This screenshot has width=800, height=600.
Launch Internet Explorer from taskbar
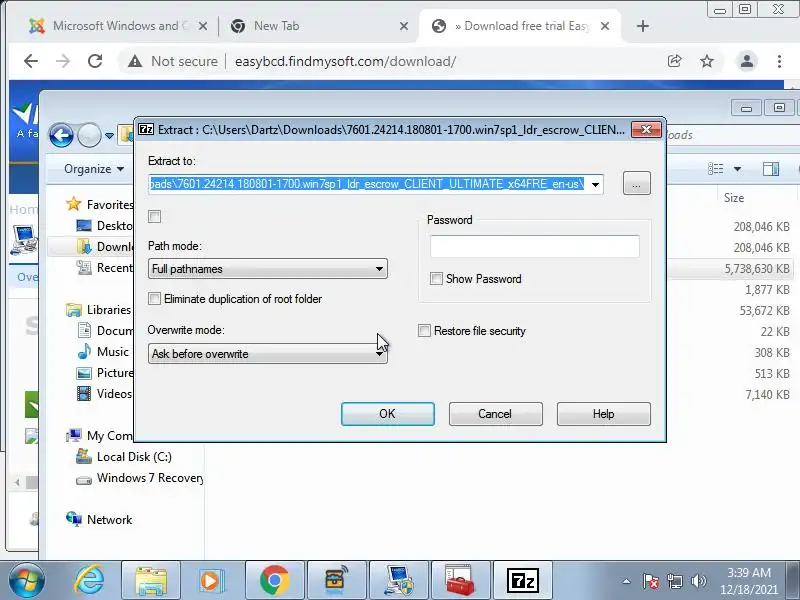89,581
